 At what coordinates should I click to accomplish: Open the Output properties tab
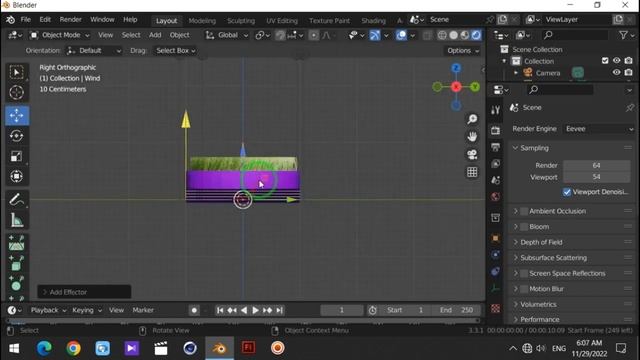[496, 147]
